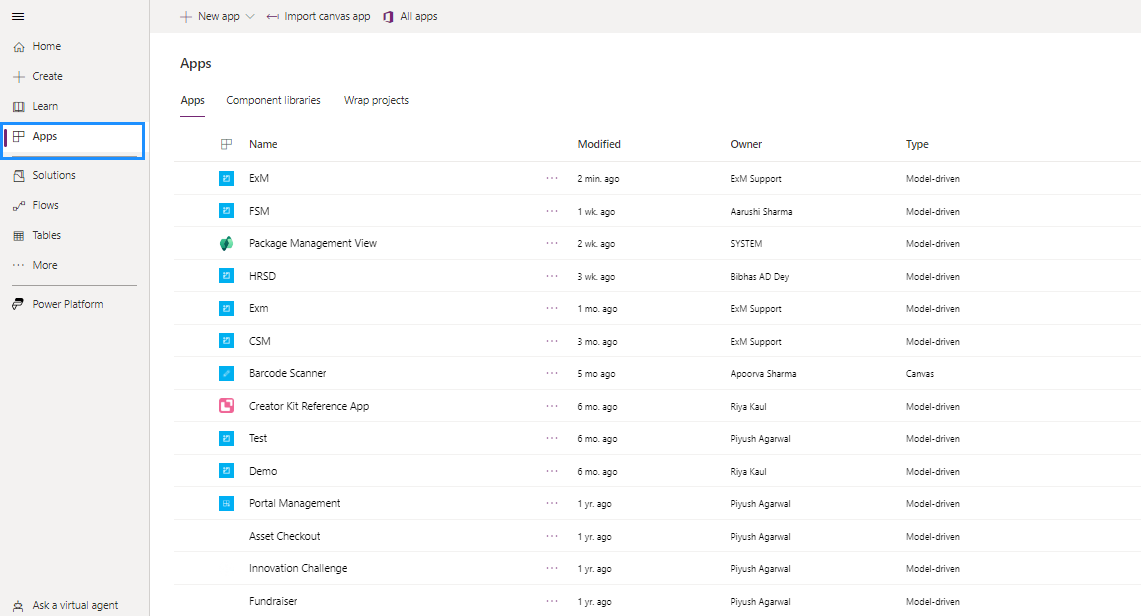Open the Exm app name
Image resolution: width=1141 pixels, height=616 pixels.
tap(258, 308)
